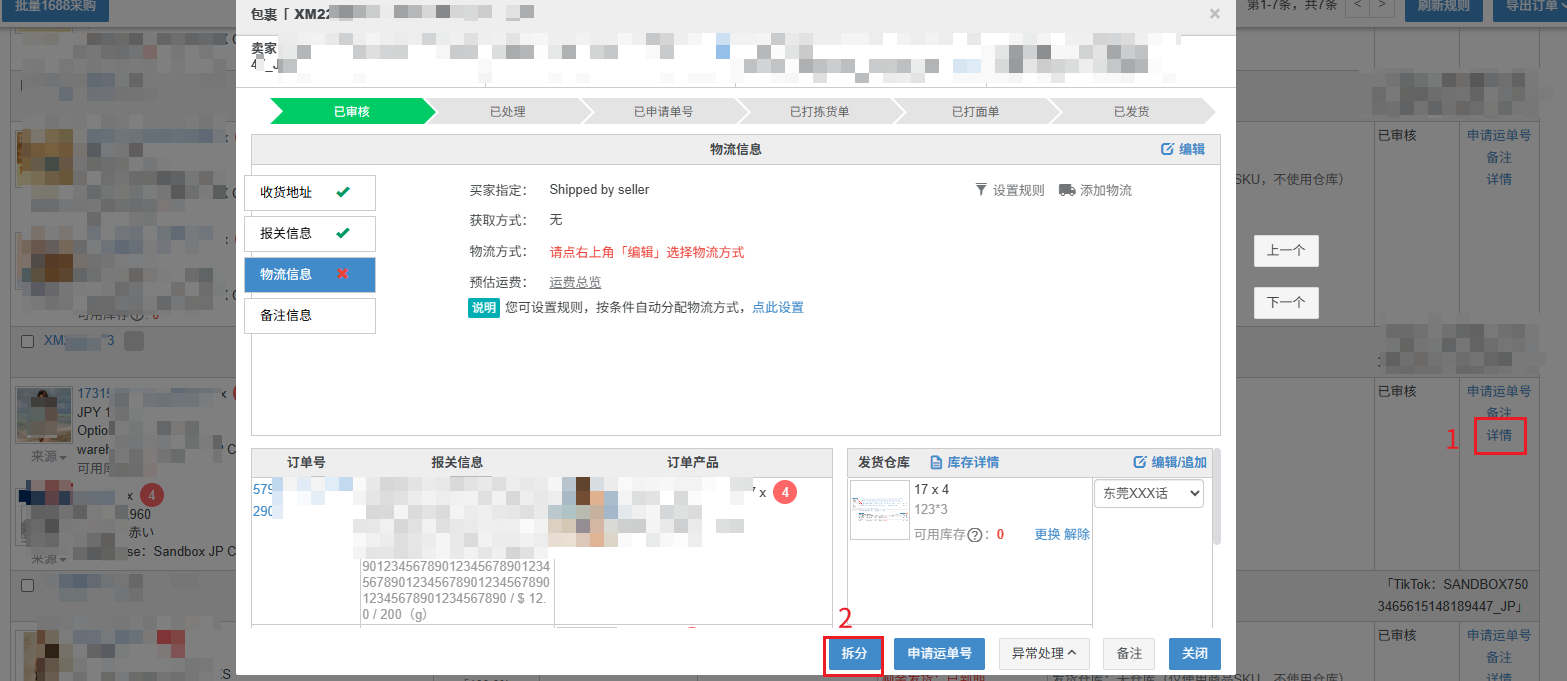Go to previous page with < arrow

click(1357, 5)
